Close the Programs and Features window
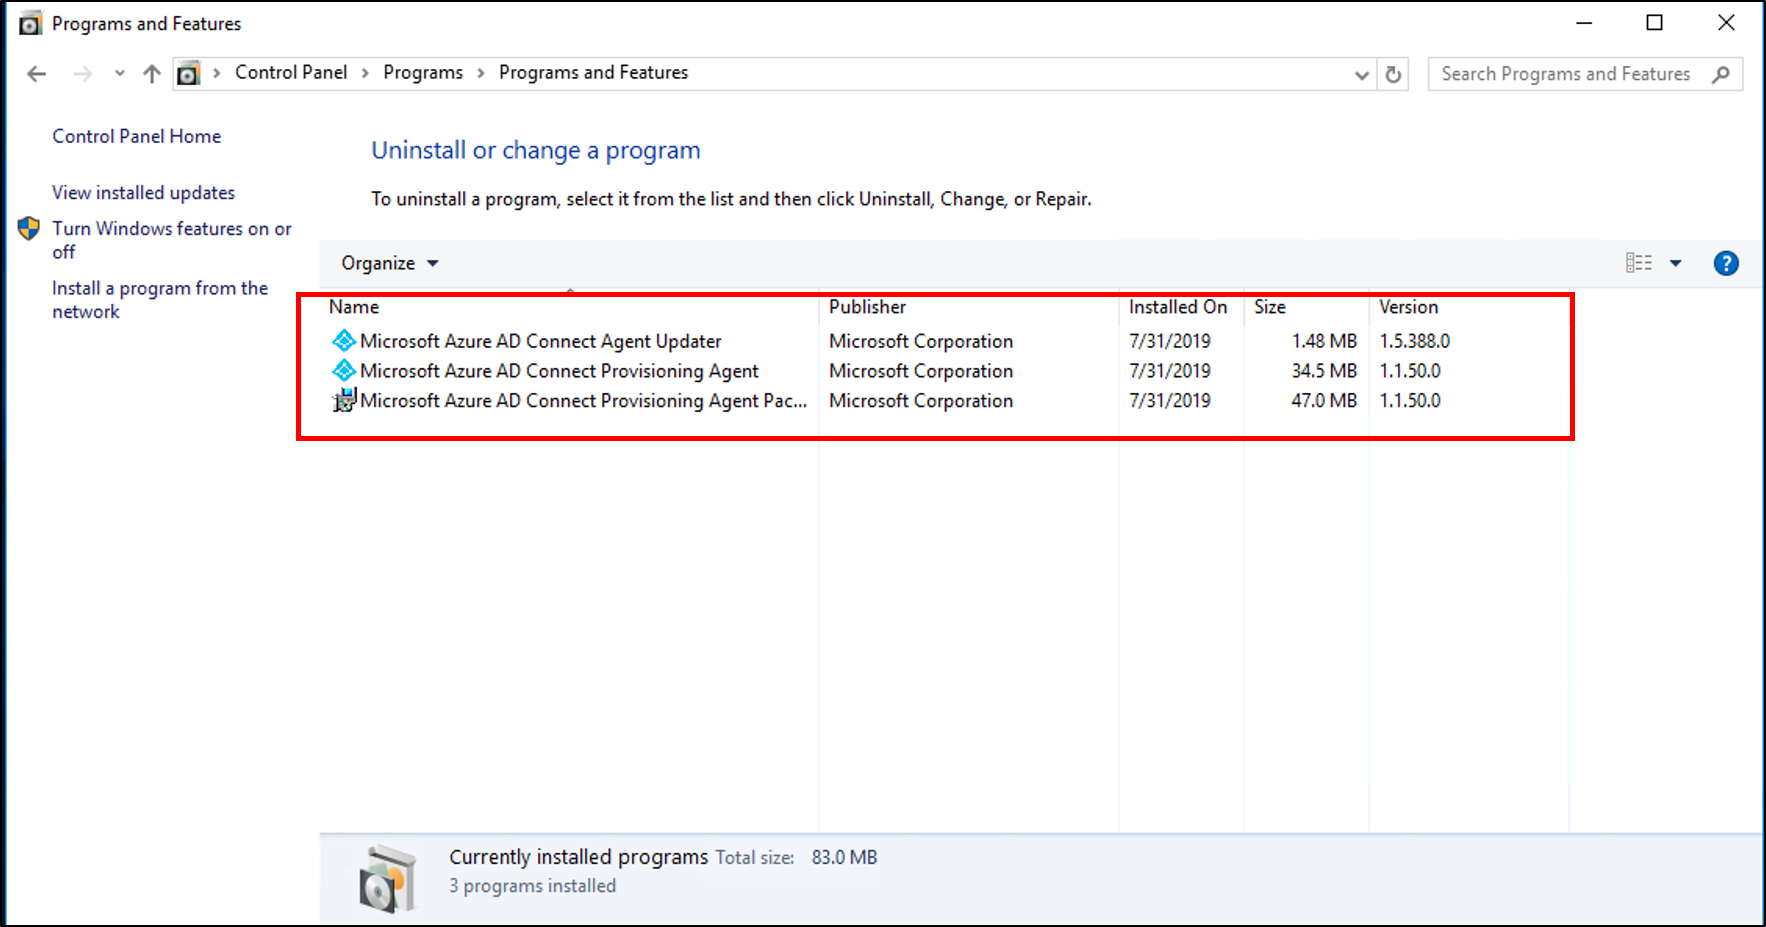Screen dimensions: 1766x927 tap(1726, 23)
